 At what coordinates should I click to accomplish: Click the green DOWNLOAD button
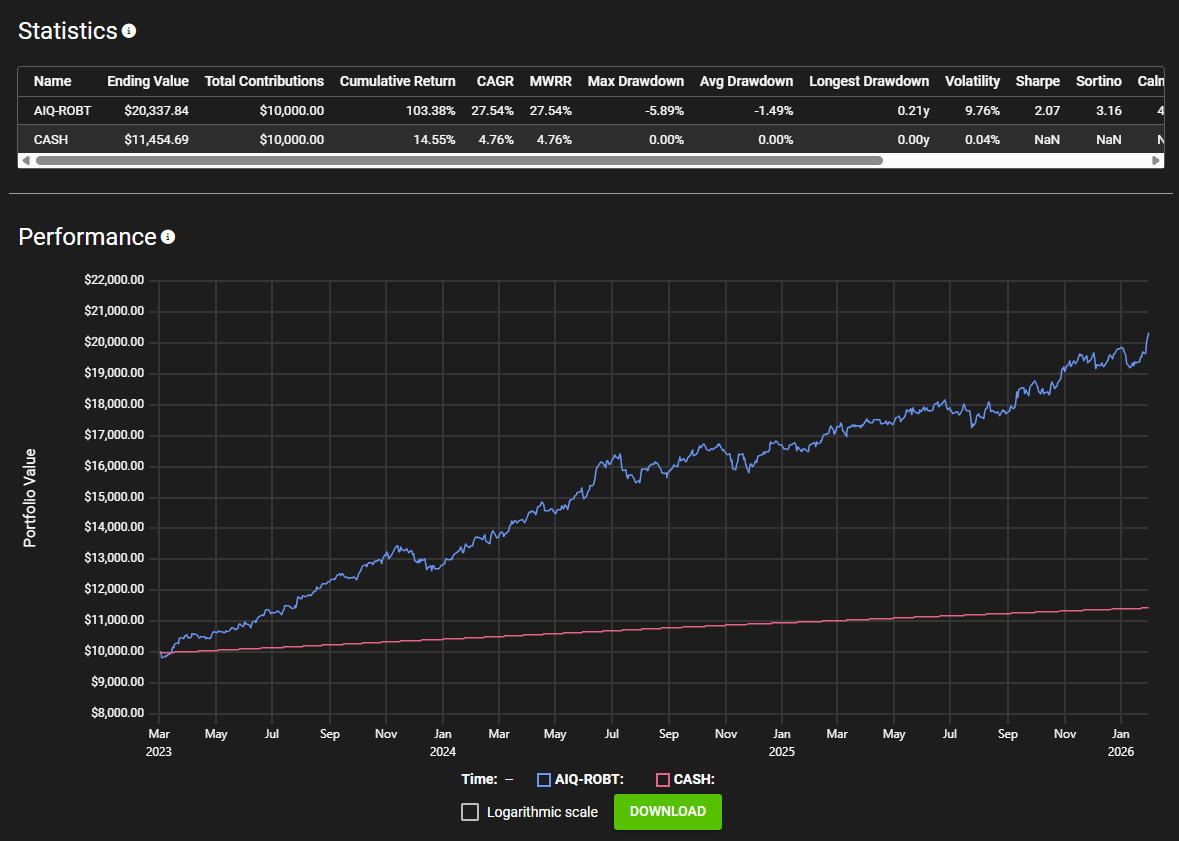668,812
